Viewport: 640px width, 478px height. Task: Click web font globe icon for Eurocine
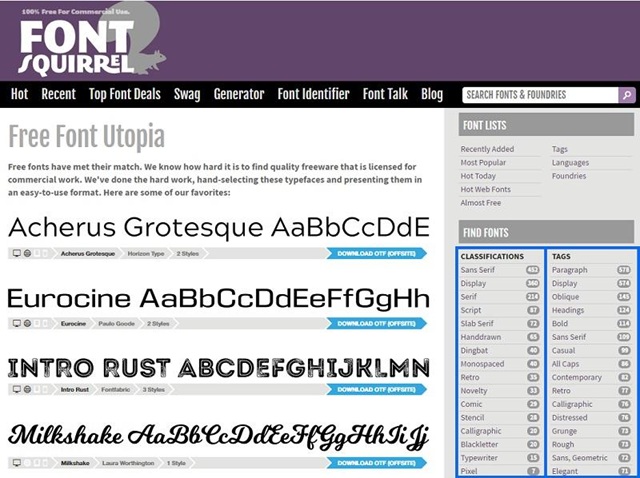(x=27, y=324)
